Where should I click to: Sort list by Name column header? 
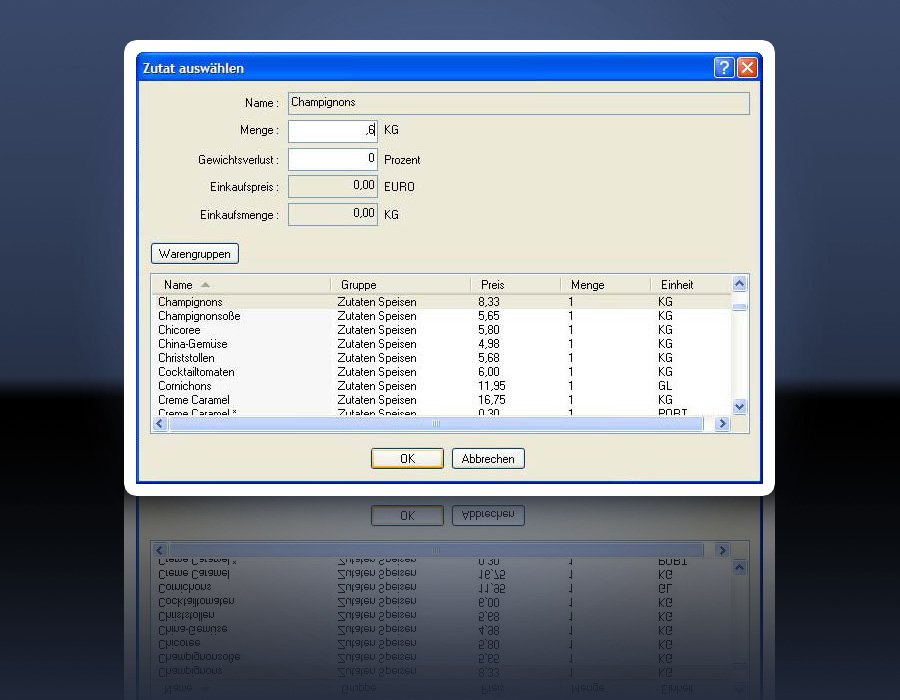click(x=241, y=285)
